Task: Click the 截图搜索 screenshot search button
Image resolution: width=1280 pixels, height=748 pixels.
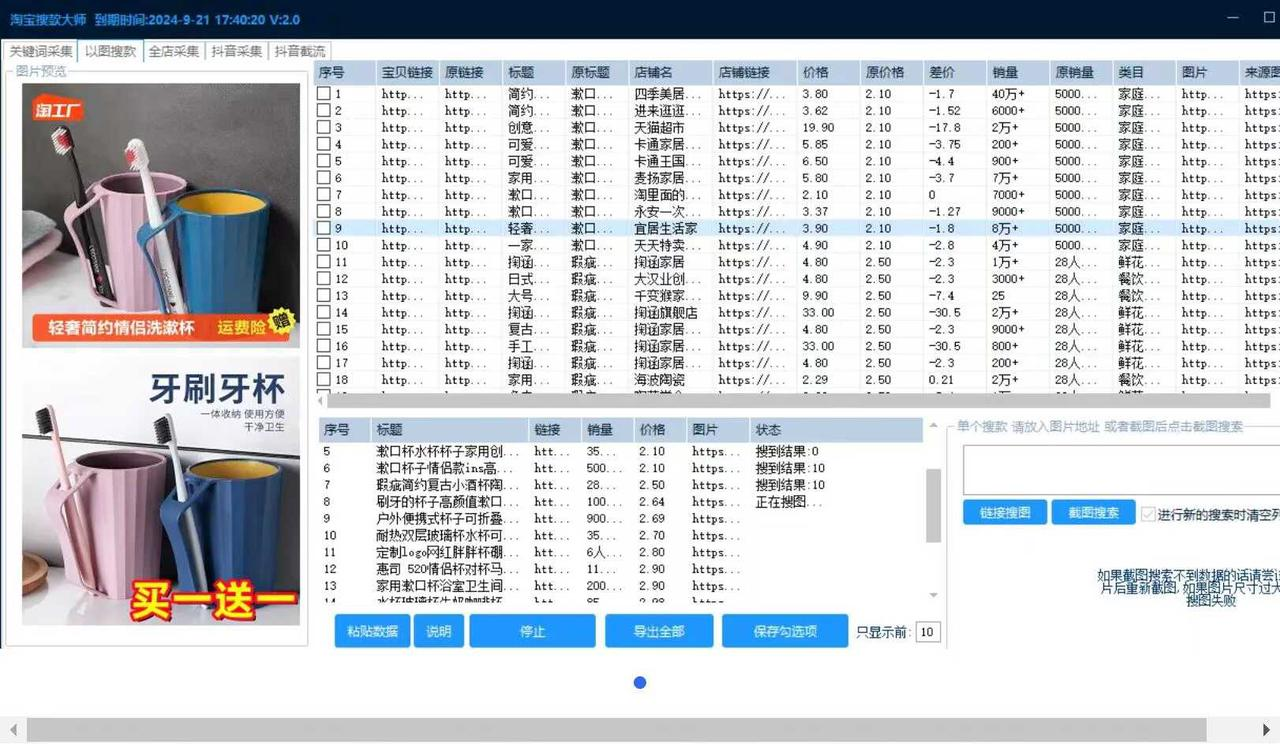Action: click(1093, 513)
